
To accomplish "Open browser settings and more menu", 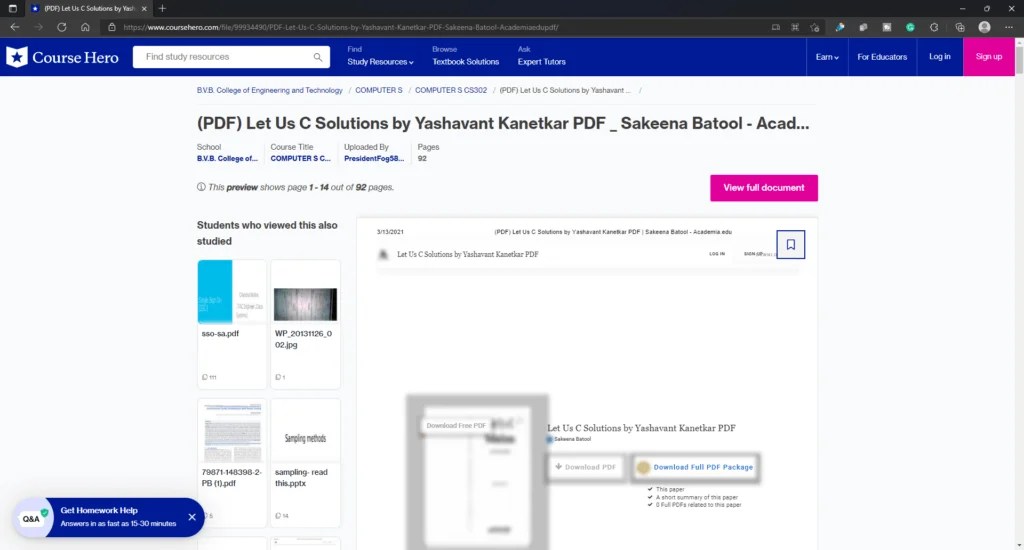I will 1009,27.
